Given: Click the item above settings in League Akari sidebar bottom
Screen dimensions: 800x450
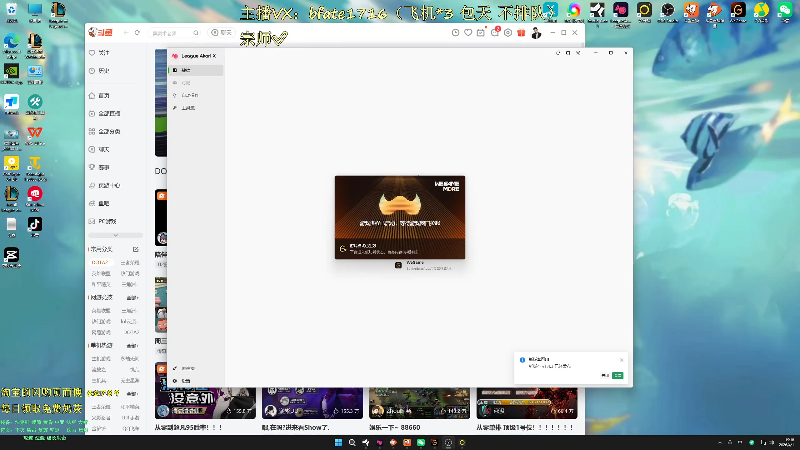Looking at the screenshot, I should [x=196, y=368].
